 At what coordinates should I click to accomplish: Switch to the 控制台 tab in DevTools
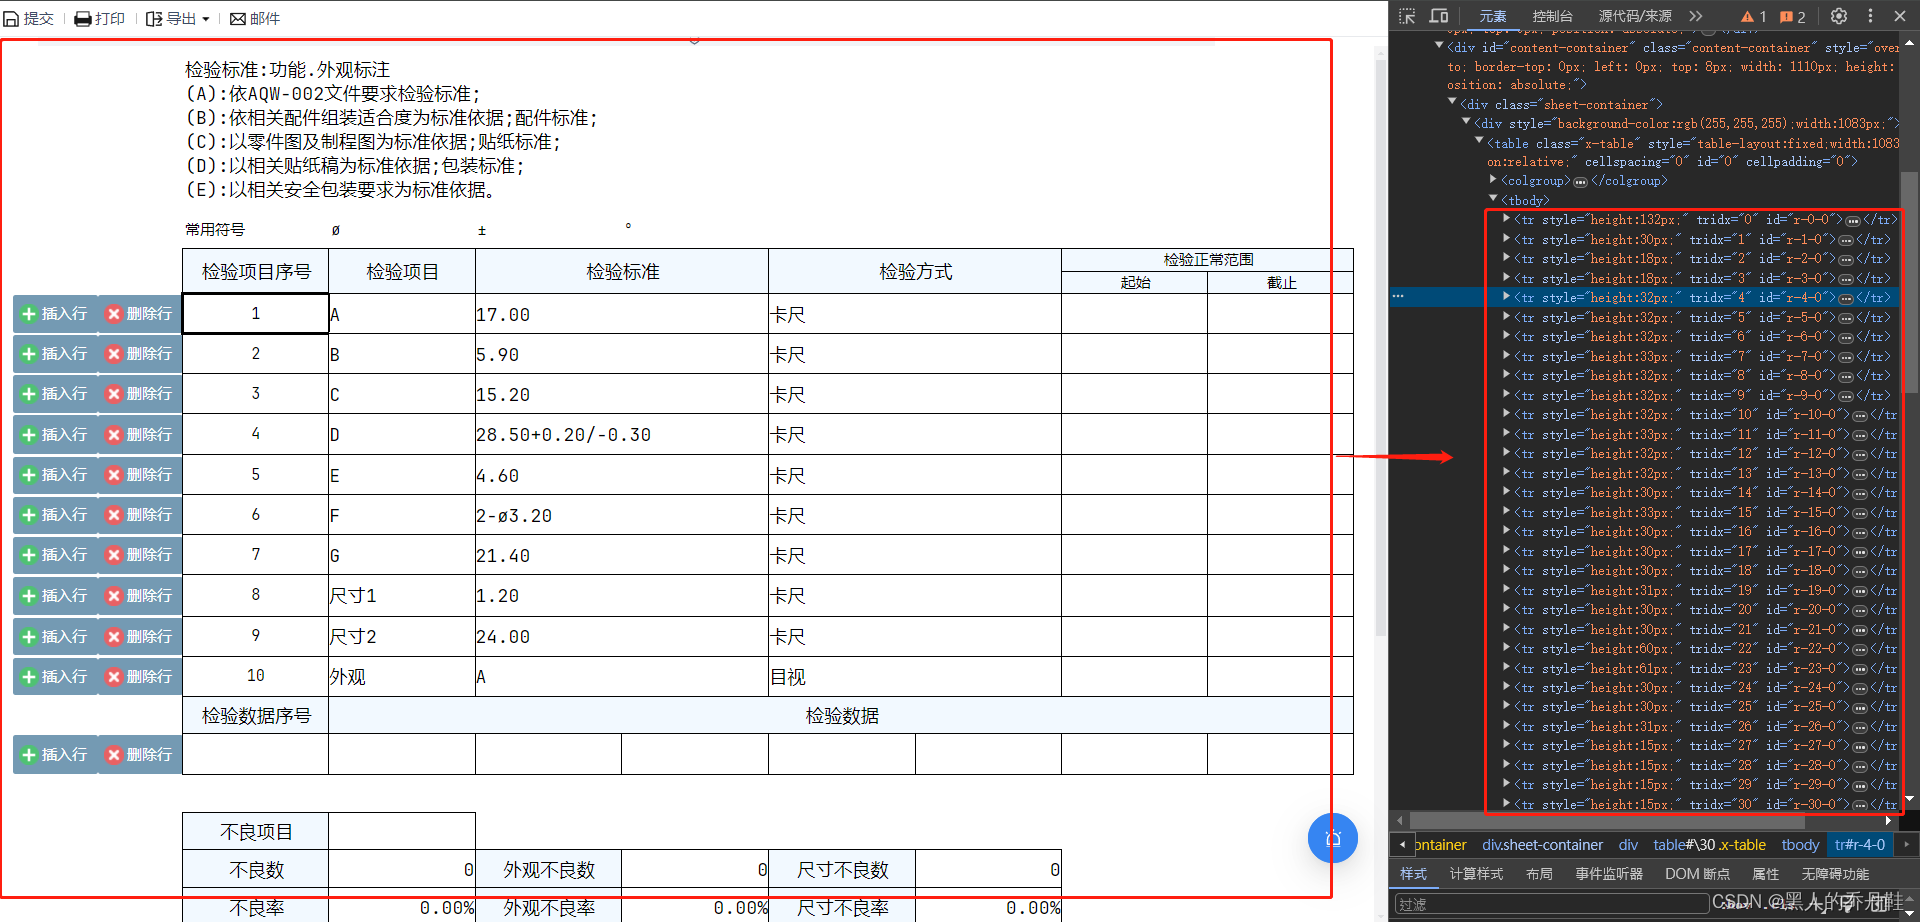coord(1552,16)
